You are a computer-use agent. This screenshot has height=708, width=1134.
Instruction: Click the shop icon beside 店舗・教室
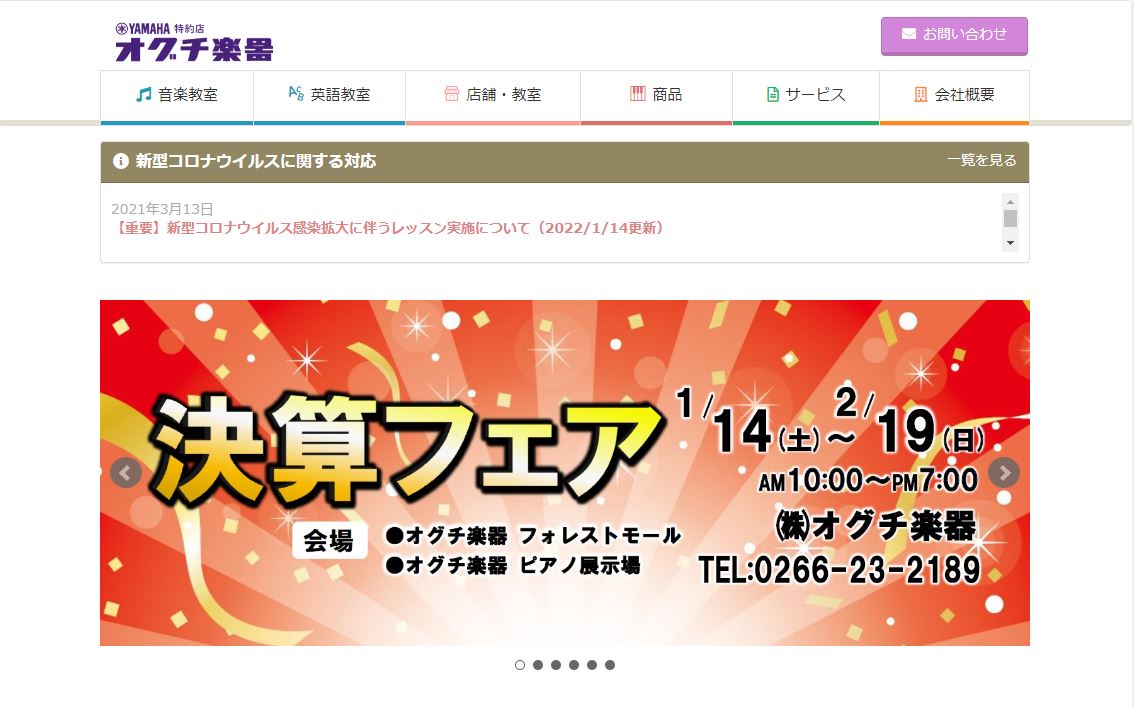pyautogui.click(x=451, y=94)
